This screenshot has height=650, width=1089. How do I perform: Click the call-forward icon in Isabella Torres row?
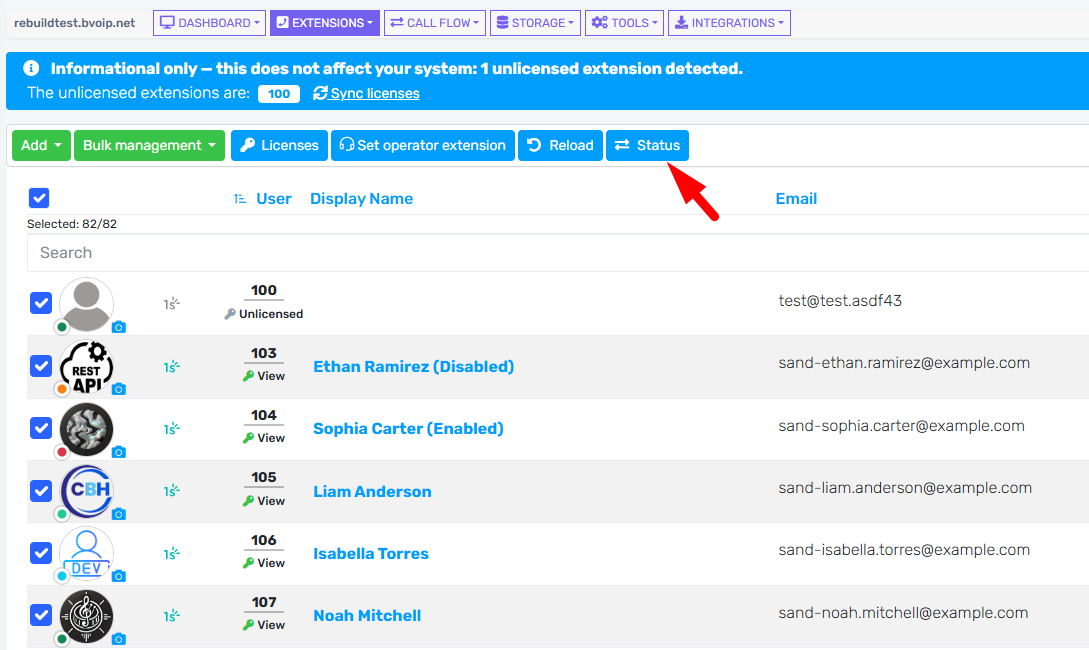pyautogui.click(x=172, y=553)
